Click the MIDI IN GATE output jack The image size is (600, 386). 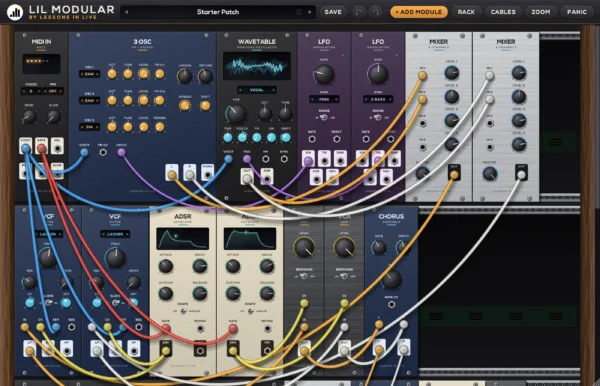coord(41,148)
